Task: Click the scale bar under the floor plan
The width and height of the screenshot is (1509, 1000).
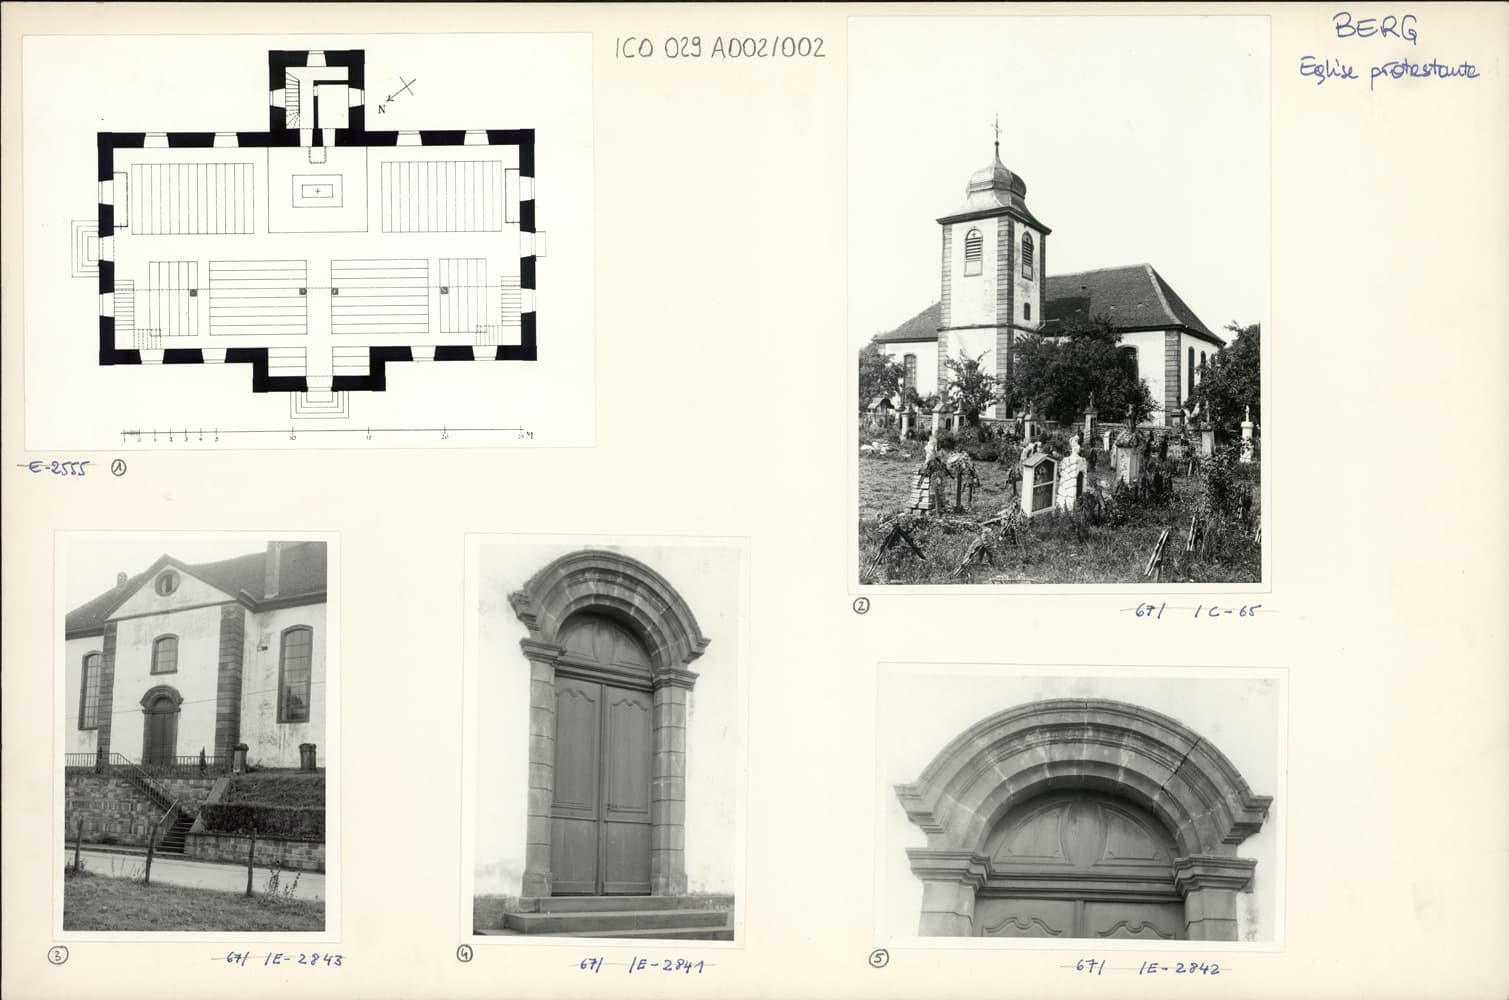Action: (x=325, y=434)
